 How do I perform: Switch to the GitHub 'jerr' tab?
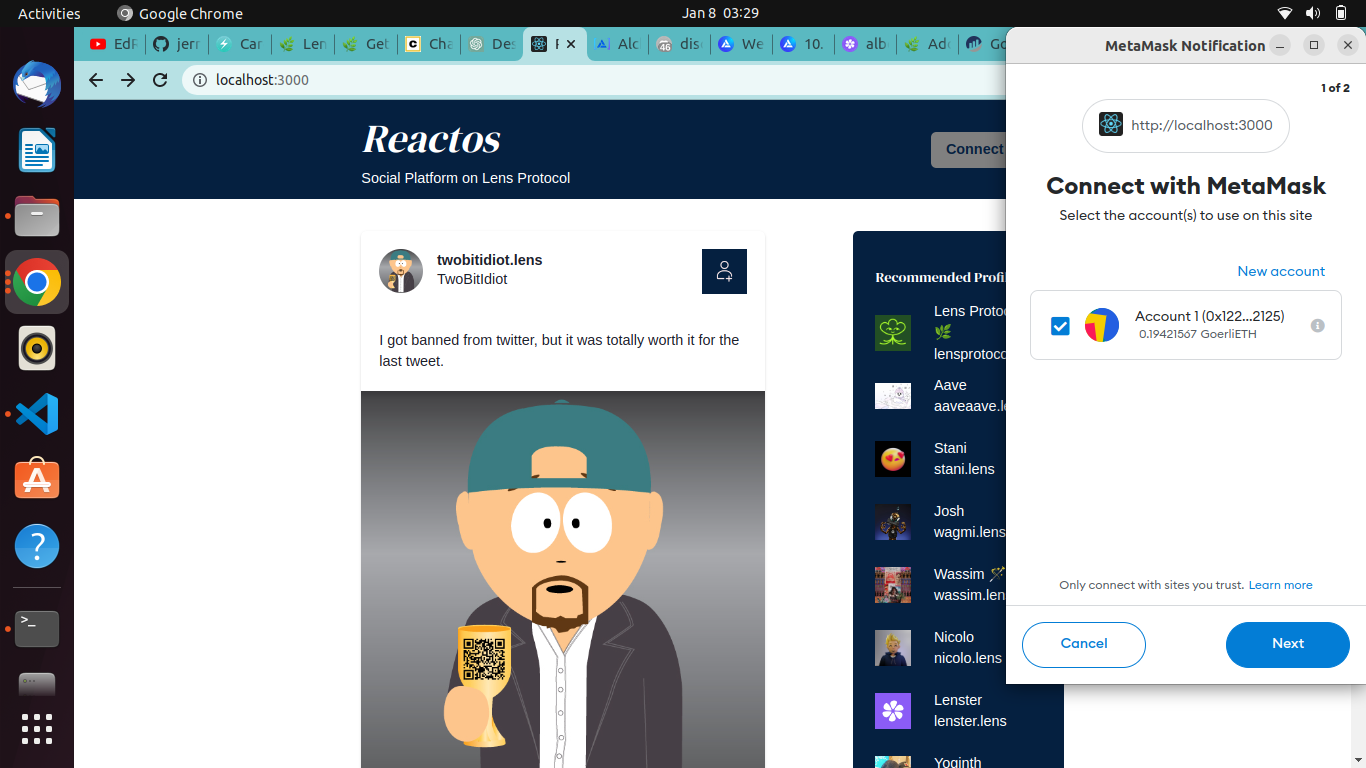[x=176, y=44]
